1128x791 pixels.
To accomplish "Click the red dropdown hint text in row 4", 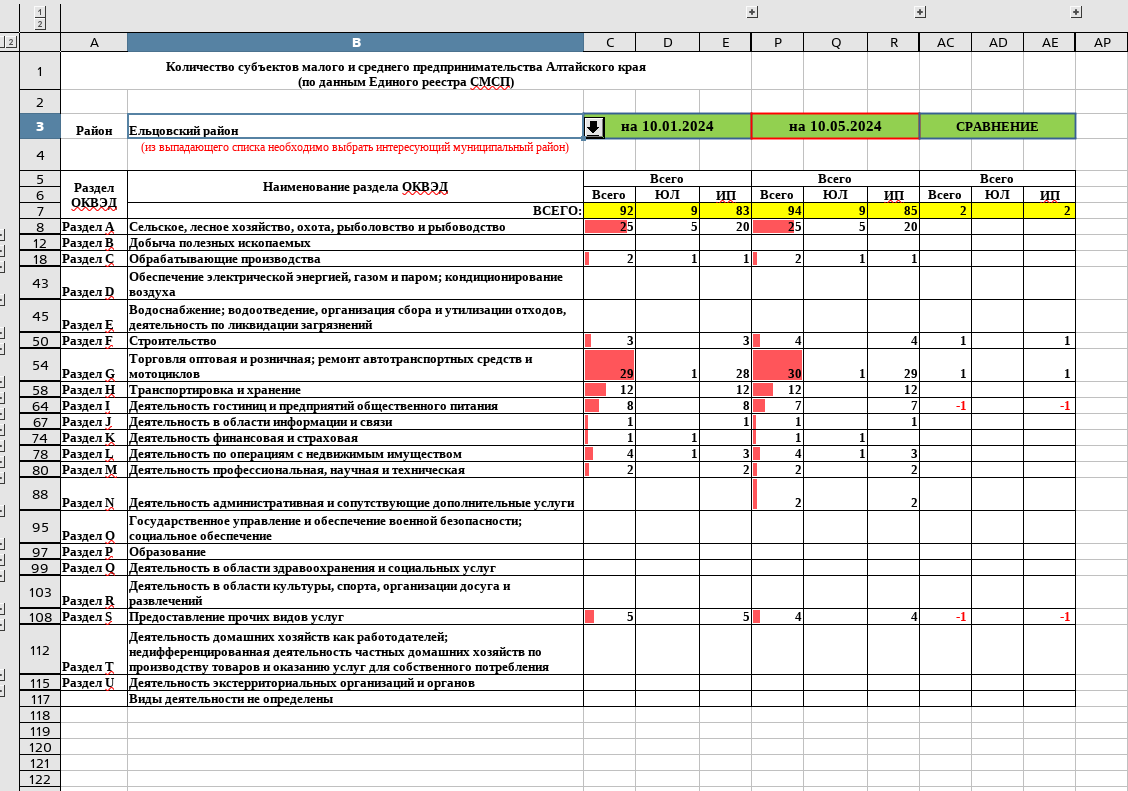I will coord(355,147).
